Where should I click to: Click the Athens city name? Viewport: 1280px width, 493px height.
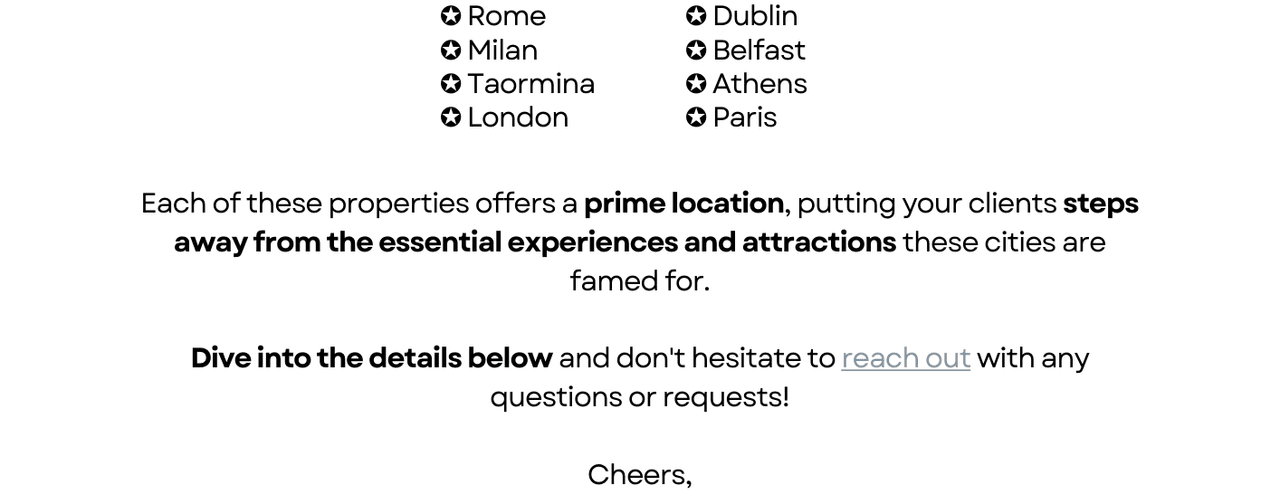760,84
